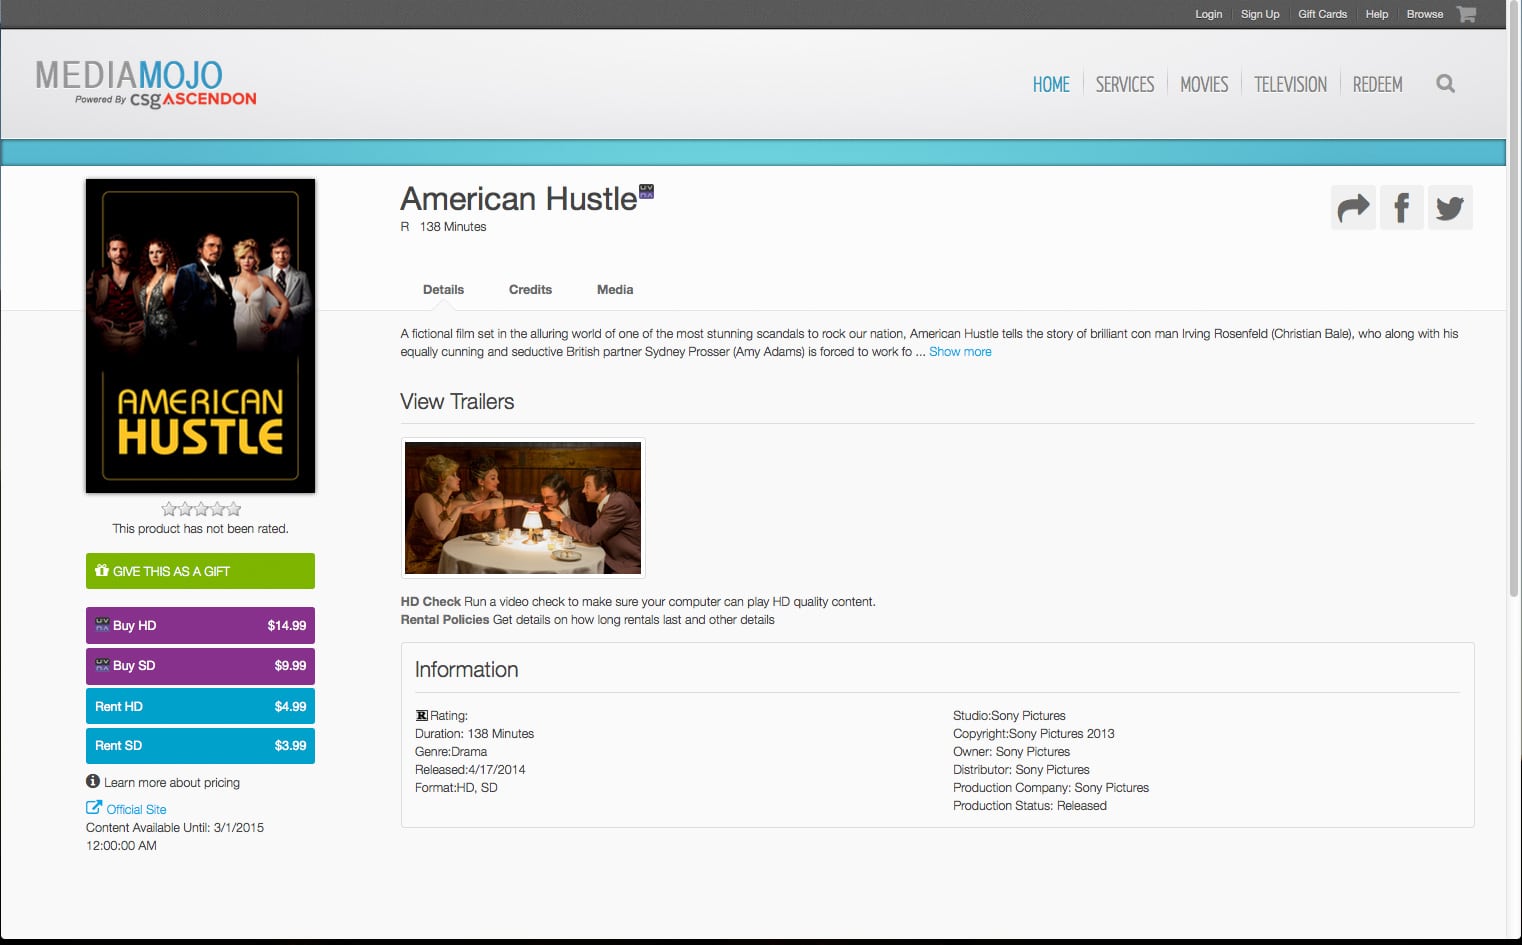Screen dimensions: 1522x945
Task: Switch to the Credits tab
Action: tap(530, 290)
